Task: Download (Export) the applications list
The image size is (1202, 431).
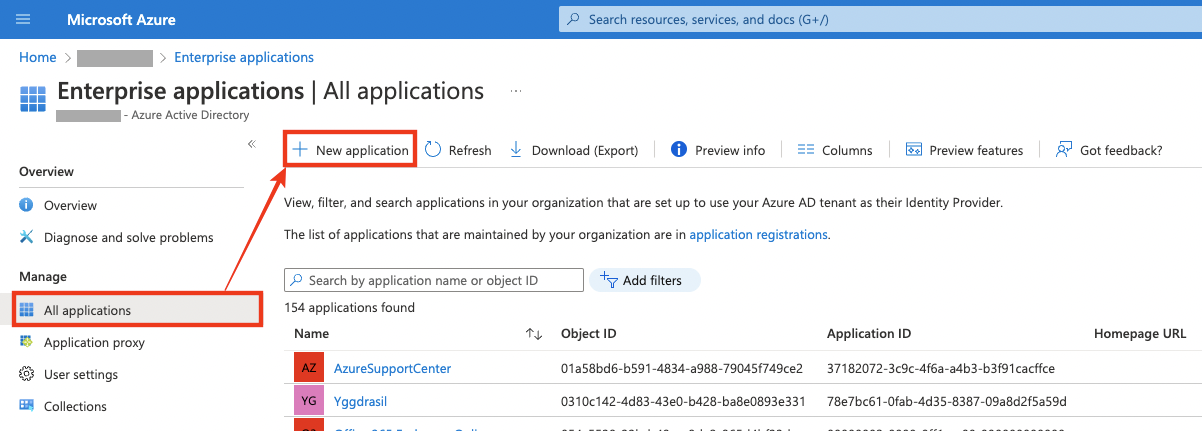Action: pyautogui.click(x=574, y=150)
